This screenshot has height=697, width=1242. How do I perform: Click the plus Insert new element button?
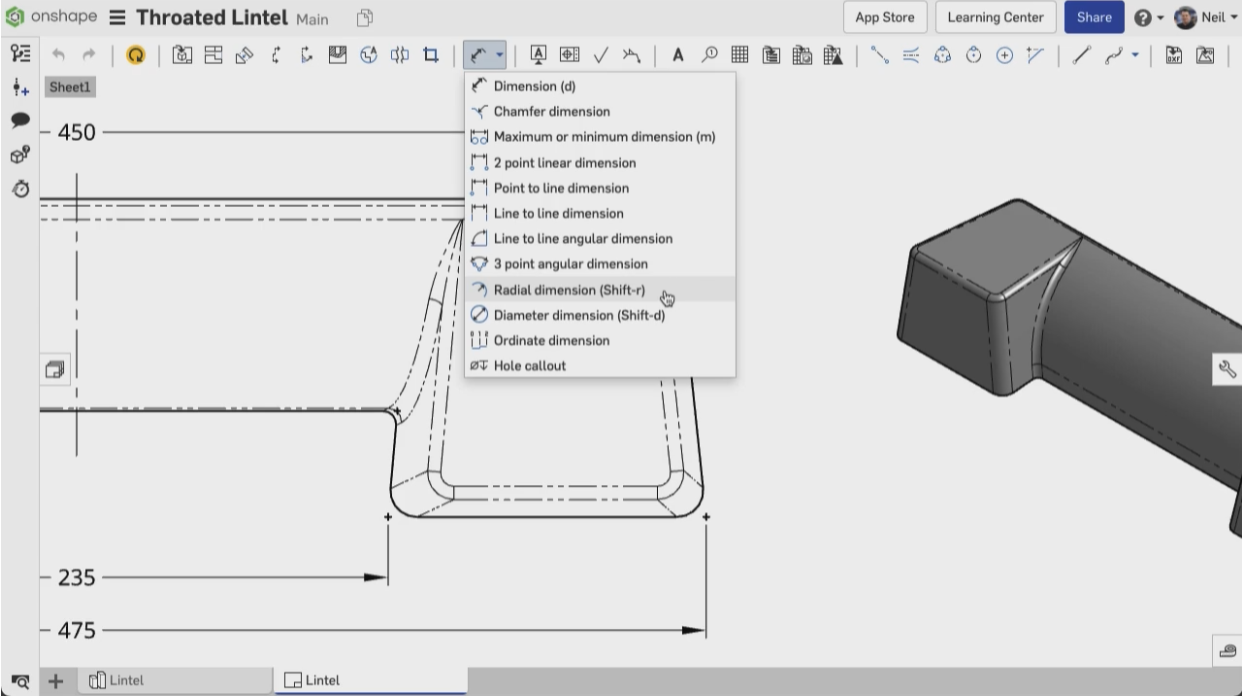coord(56,681)
